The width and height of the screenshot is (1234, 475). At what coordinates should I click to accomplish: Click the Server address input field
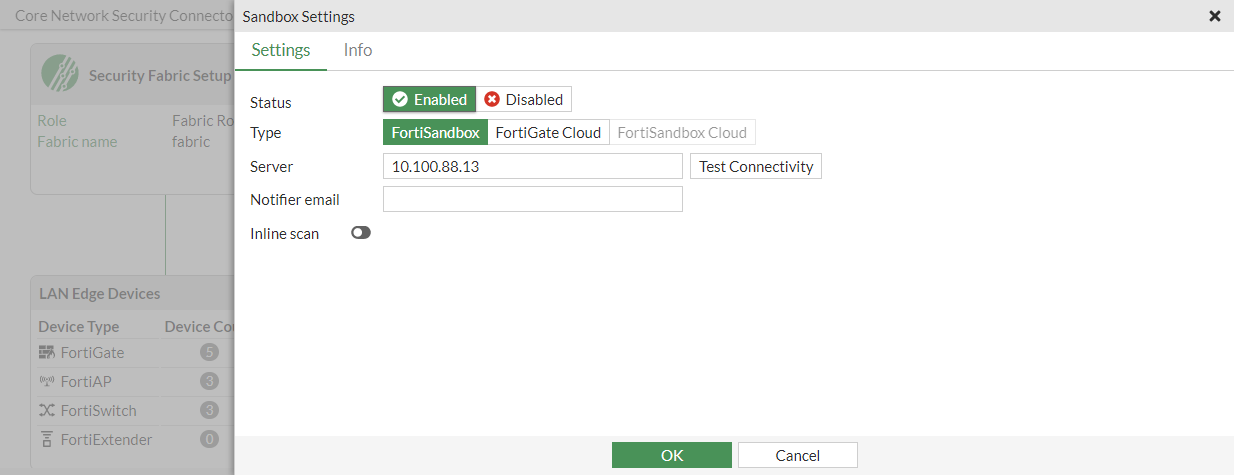[532, 166]
